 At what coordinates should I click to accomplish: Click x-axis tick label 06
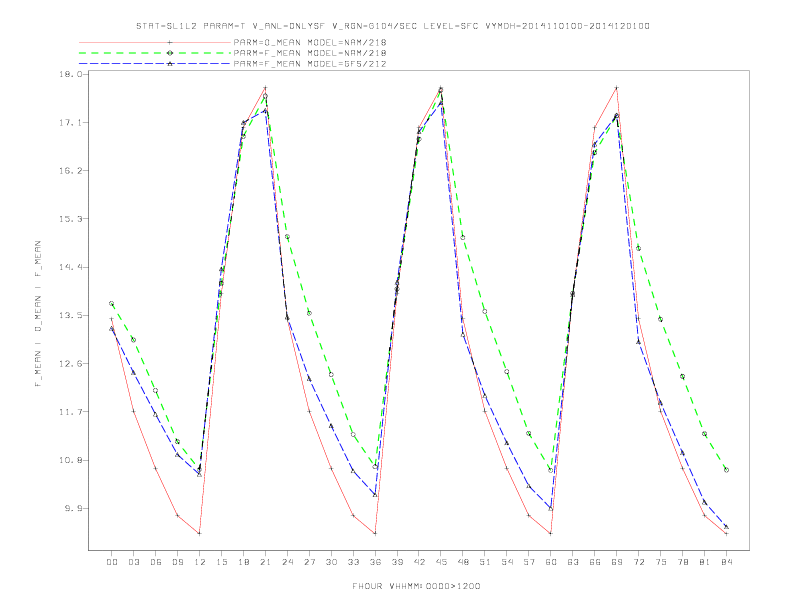156,562
